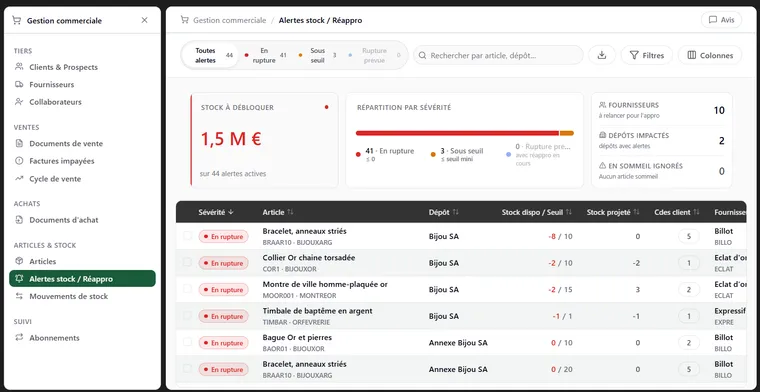Click Fournisseurs à relancer count 10
This screenshot has height=392, width=760.
tap(719, 110)
